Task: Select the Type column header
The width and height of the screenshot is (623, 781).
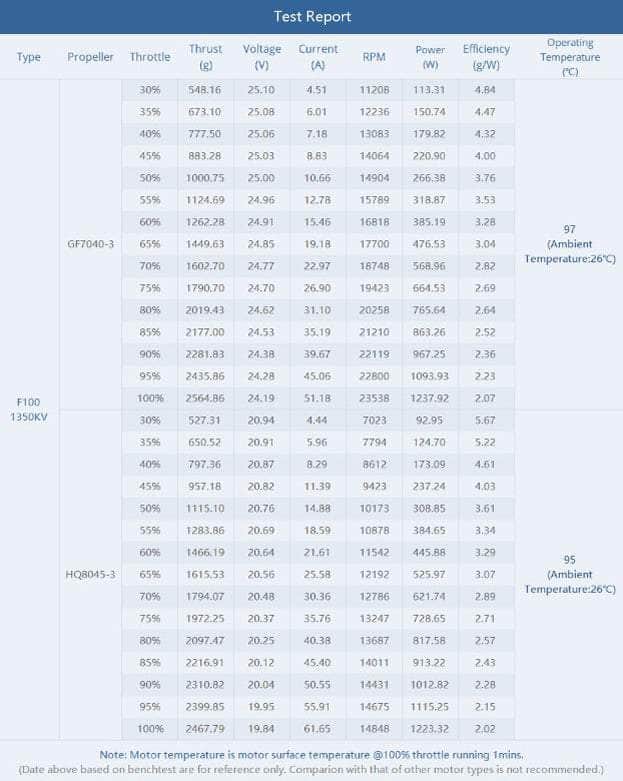Action: (x=29, y=57)
